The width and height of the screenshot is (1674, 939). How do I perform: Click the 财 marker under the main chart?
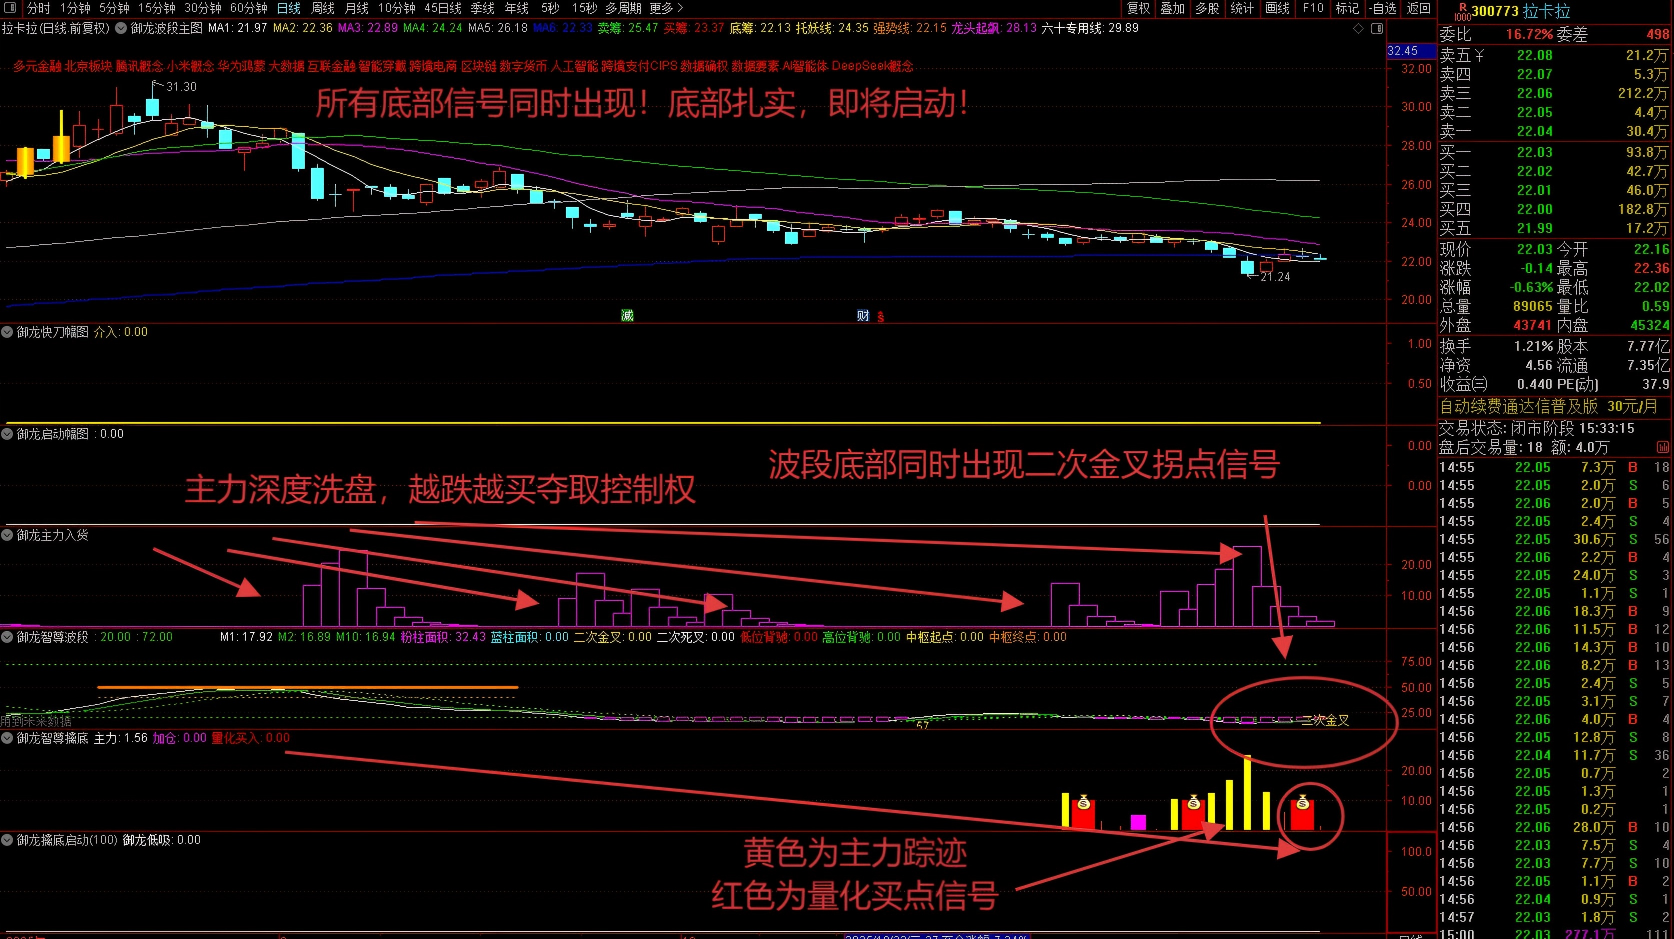[x=863, y=316]
